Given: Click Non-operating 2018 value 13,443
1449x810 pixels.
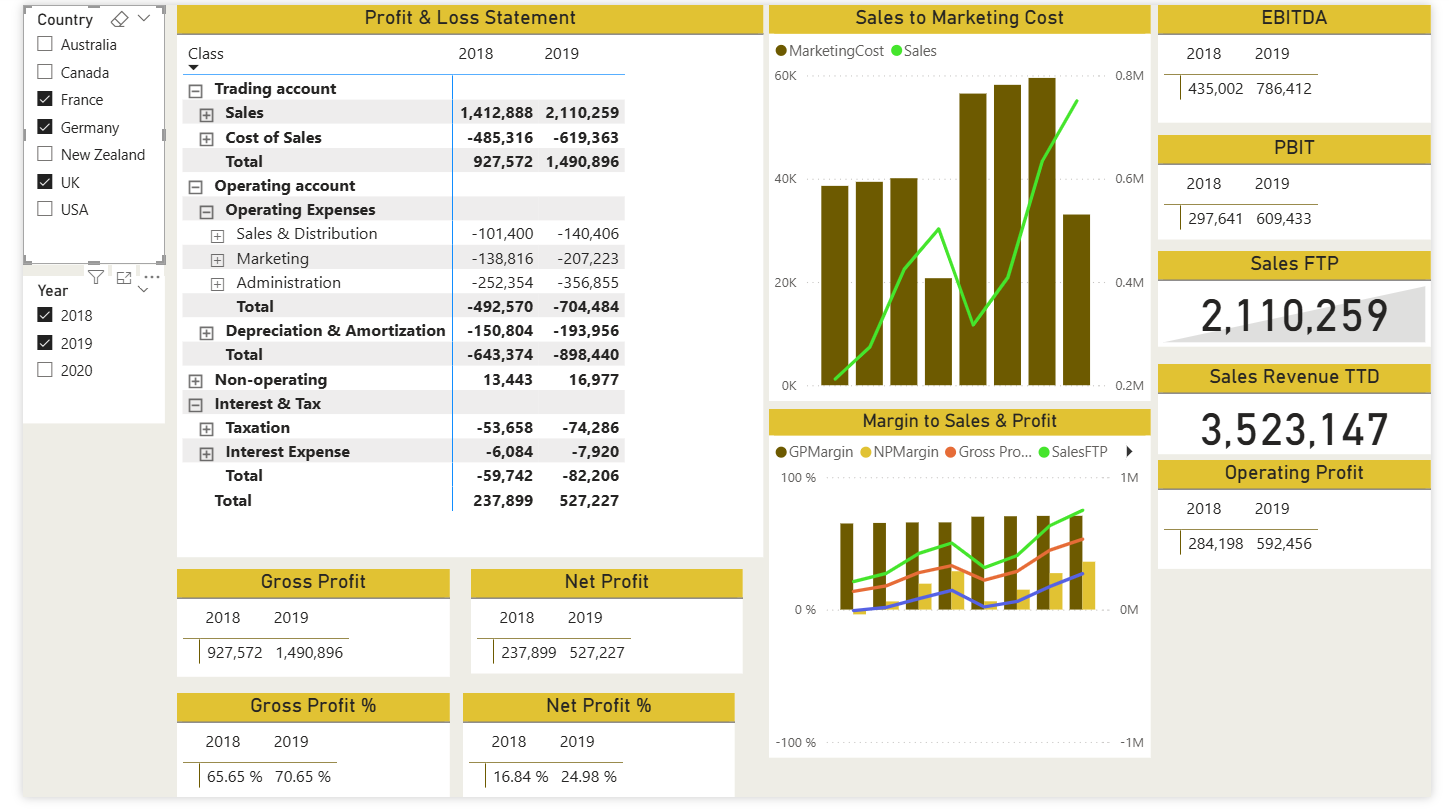Looking at the screenshot, I should click(507, 380).
